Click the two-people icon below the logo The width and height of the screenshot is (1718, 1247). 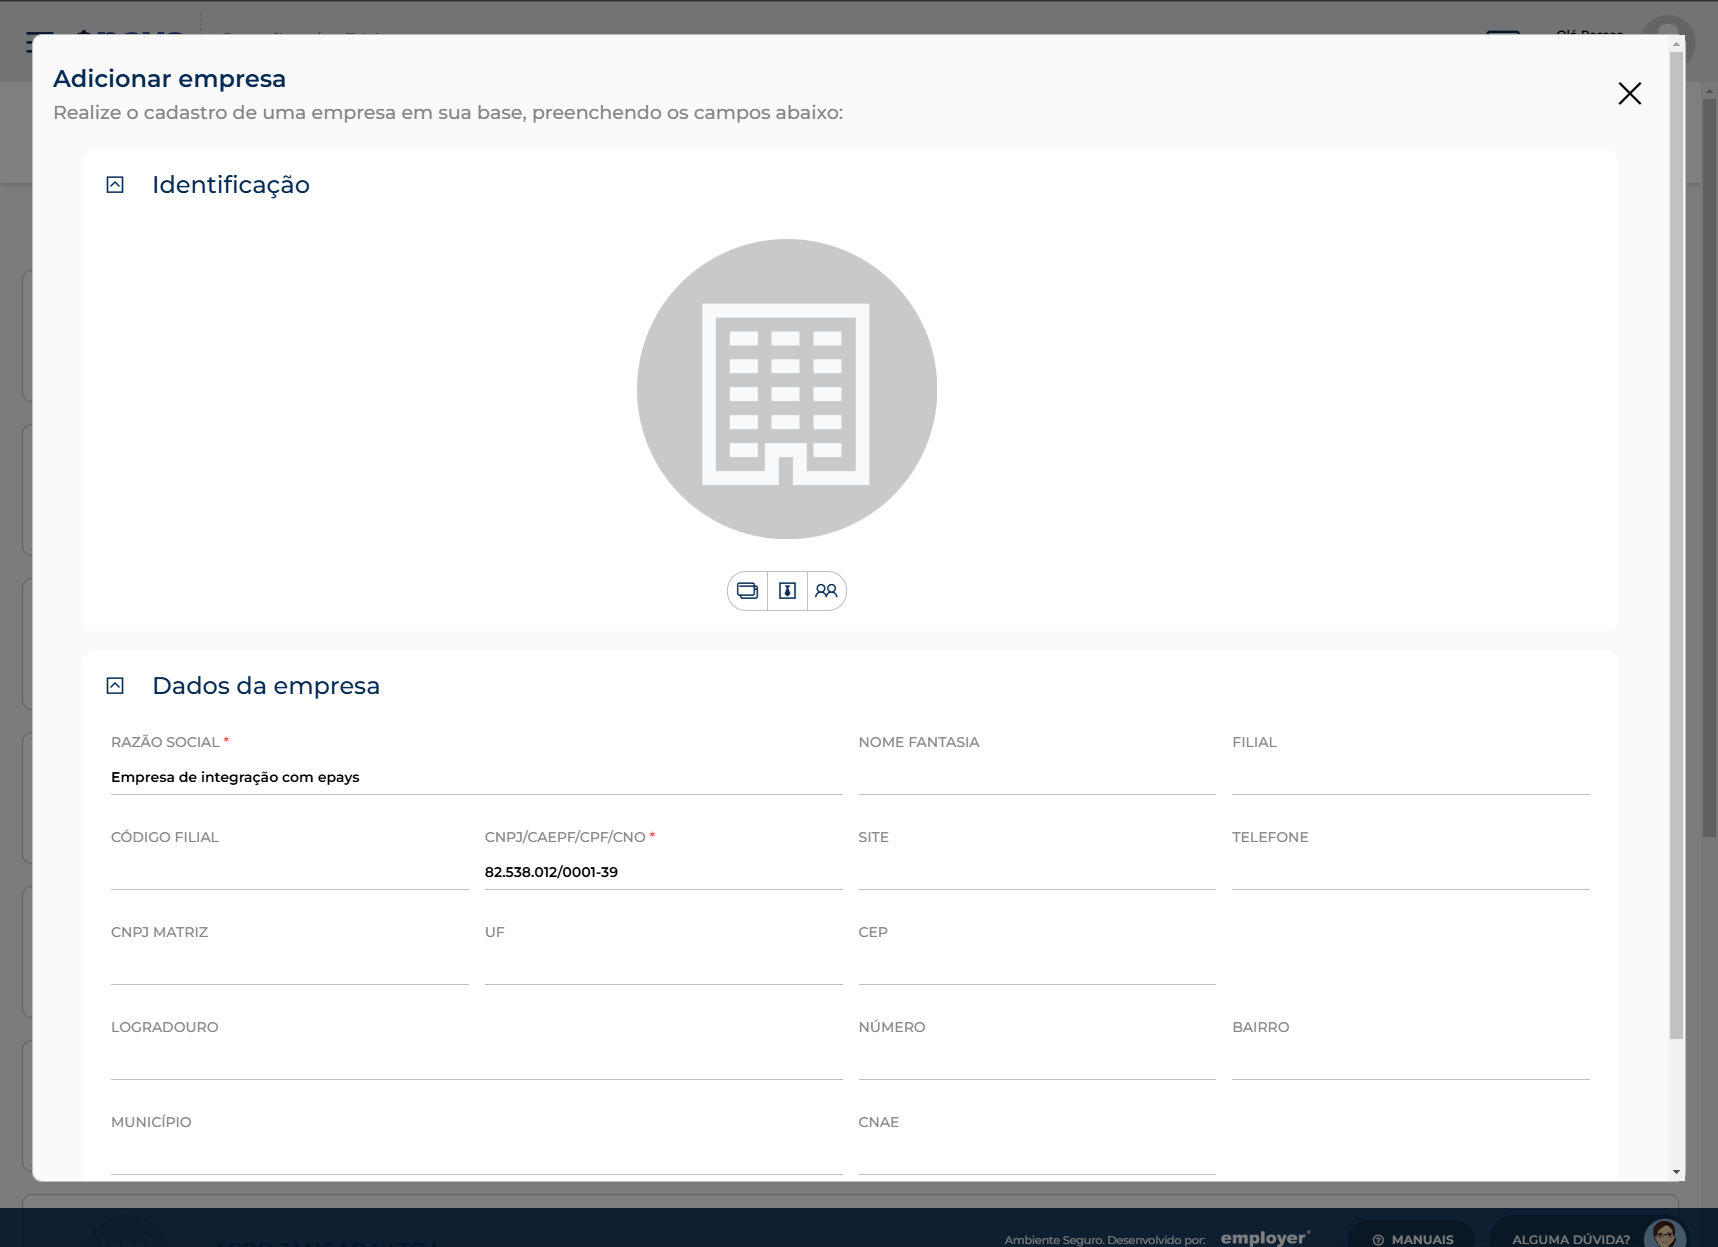826,591
